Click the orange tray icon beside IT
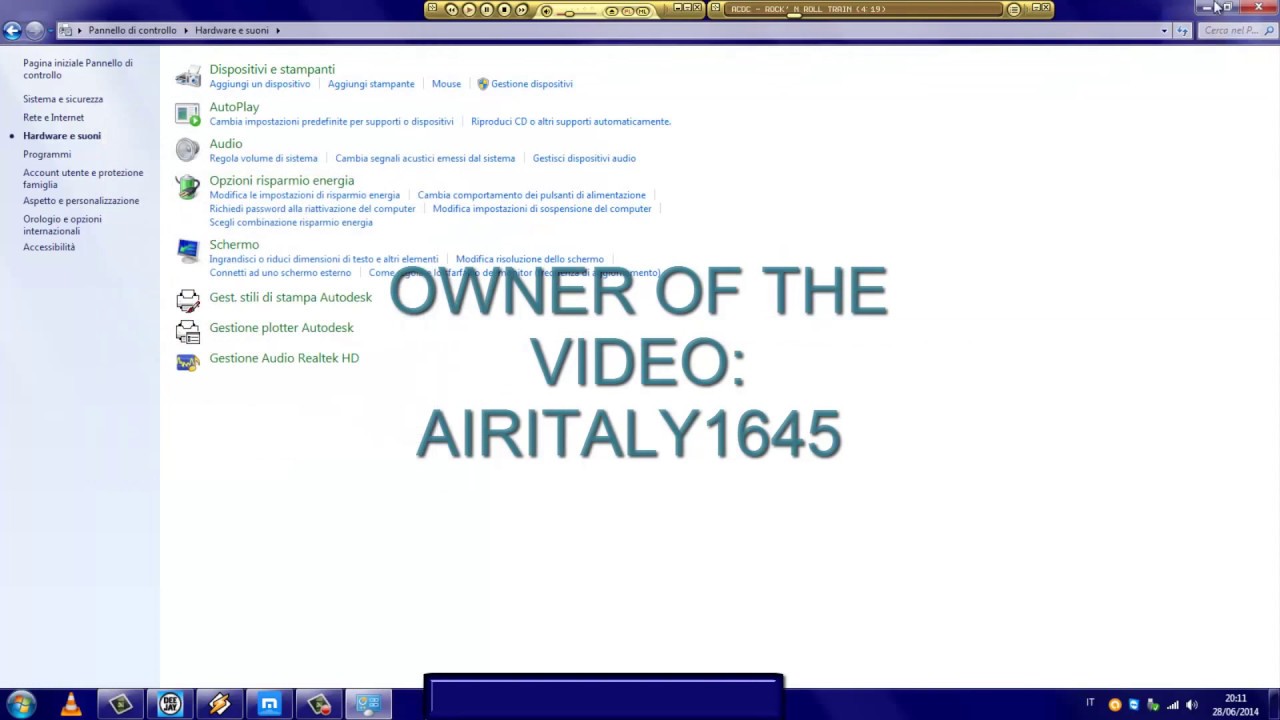This screenshot has height=720, width=1280. [1115, 705]
